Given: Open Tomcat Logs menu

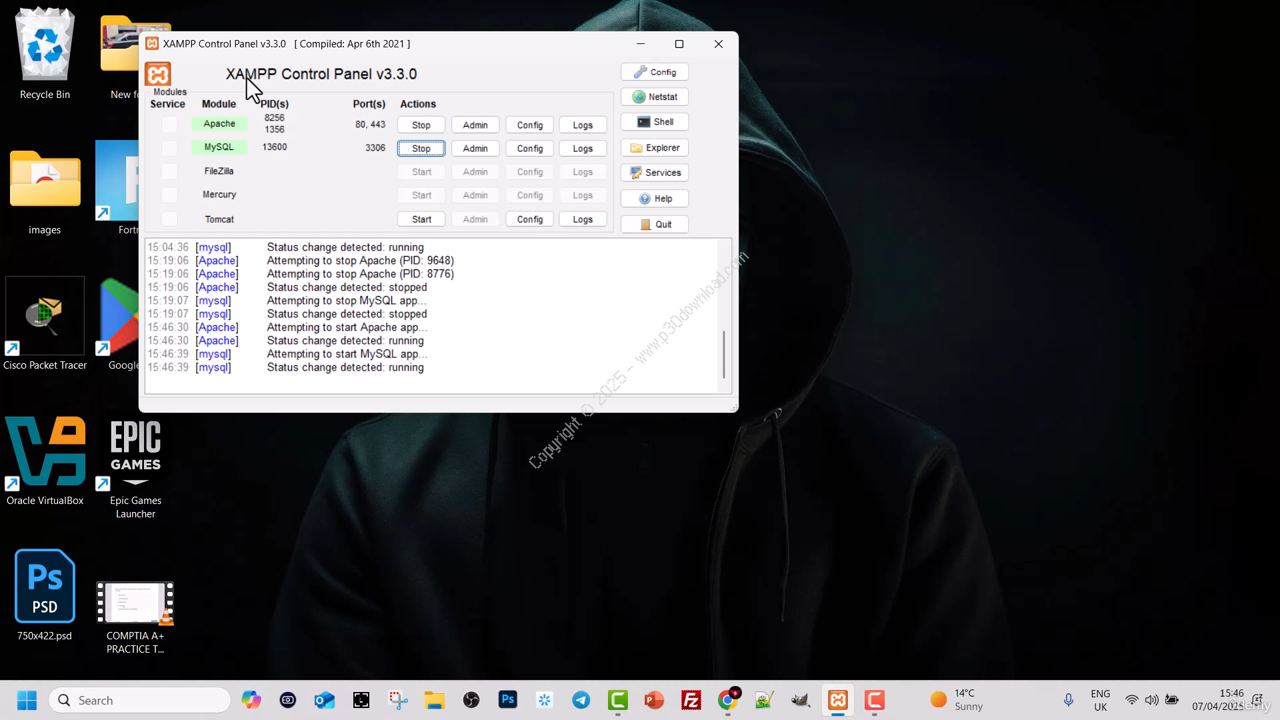Looking at the screenshot, I should coord(583,219).
